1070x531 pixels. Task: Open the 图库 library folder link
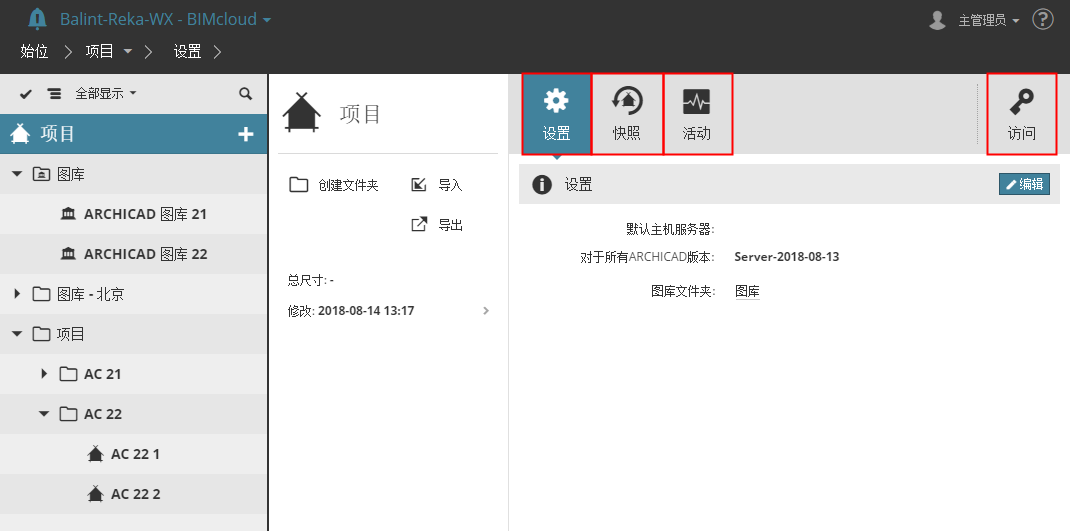pyautogui.click(x=747, y=291)
